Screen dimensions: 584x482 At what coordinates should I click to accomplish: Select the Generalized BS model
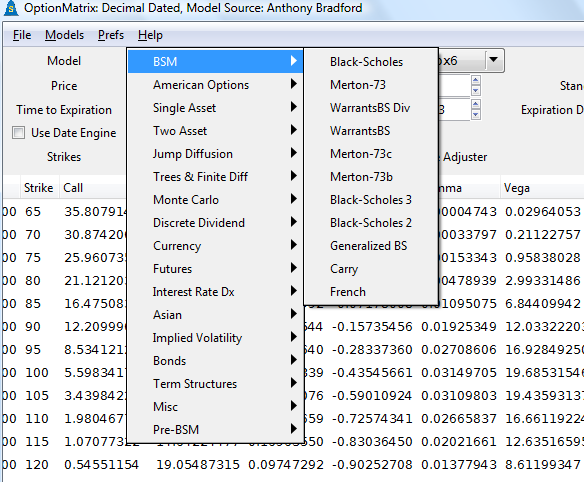point(371,246)
